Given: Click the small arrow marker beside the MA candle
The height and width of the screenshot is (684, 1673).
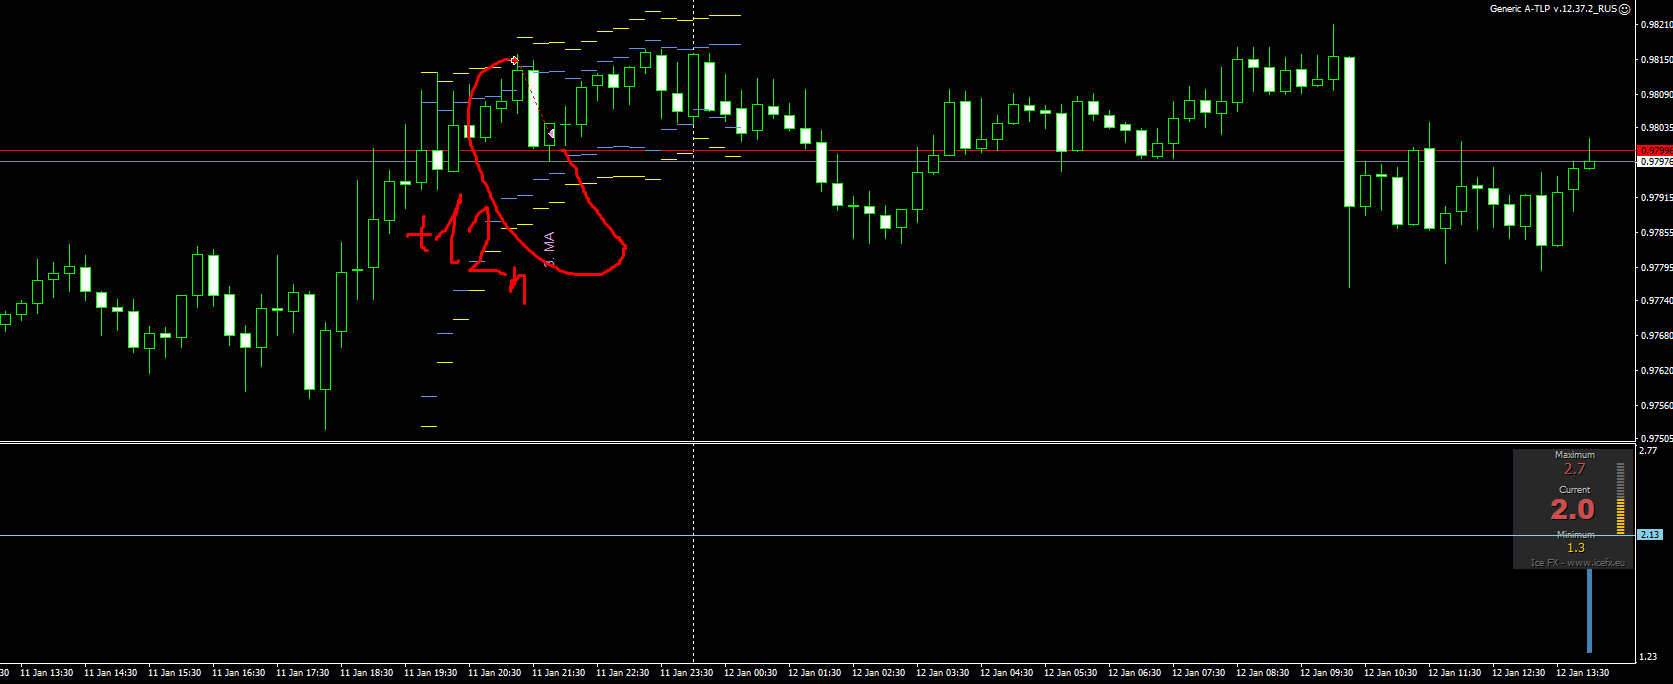Looking at the screenshot, I should [551, 133].
